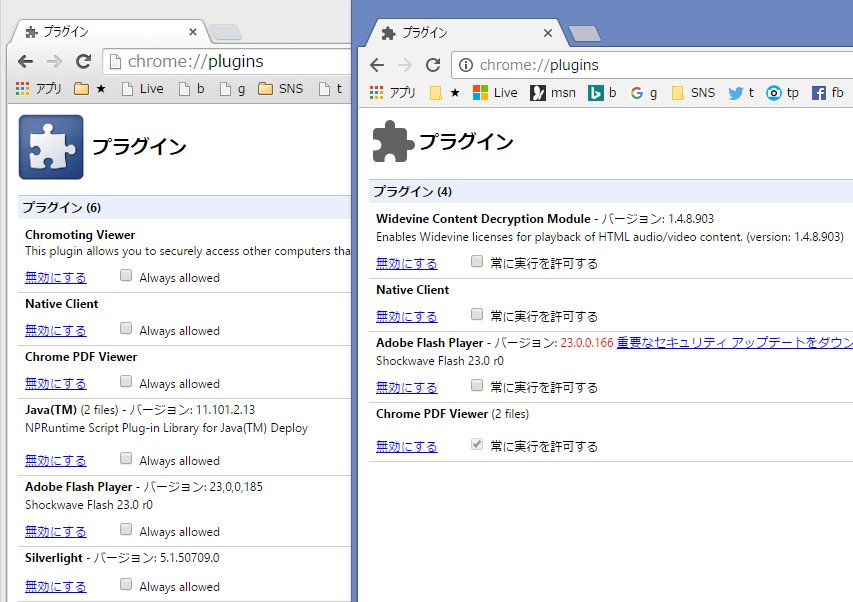The height and width of the screenshot is (602, 853).
Task: Check always-allow box for Native Client, right window
Action: pos(477,314)
